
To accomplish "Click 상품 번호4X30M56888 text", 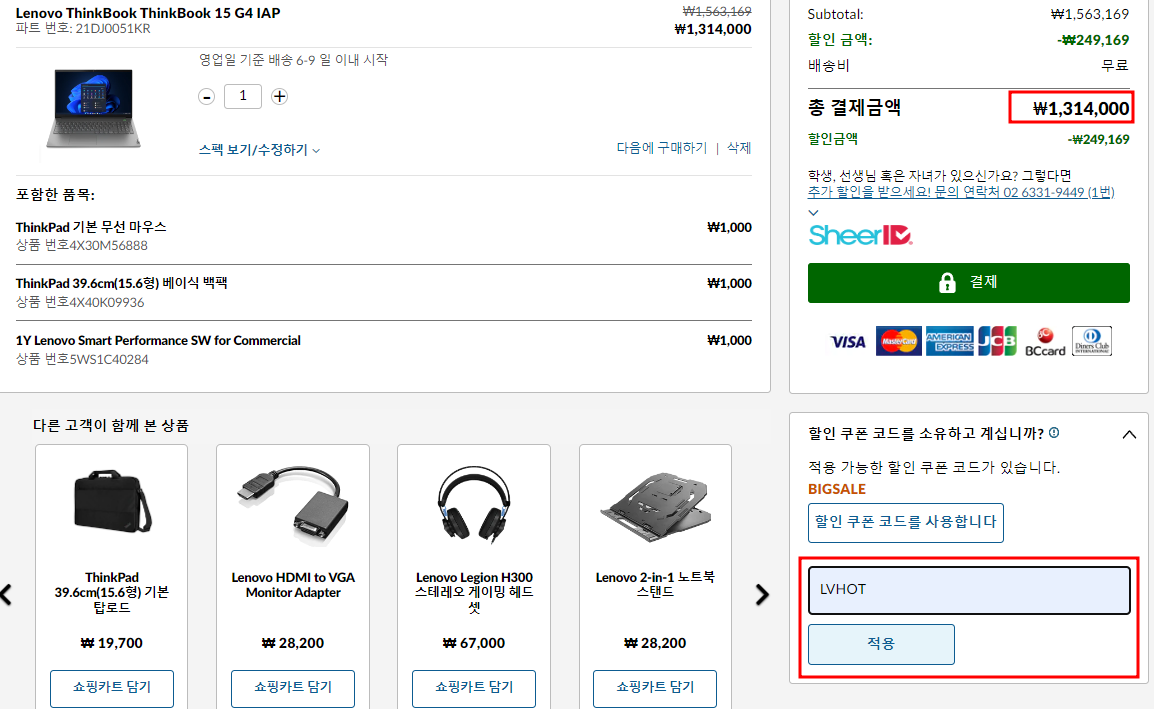I will pyautogui.click(x=82, y=245).
